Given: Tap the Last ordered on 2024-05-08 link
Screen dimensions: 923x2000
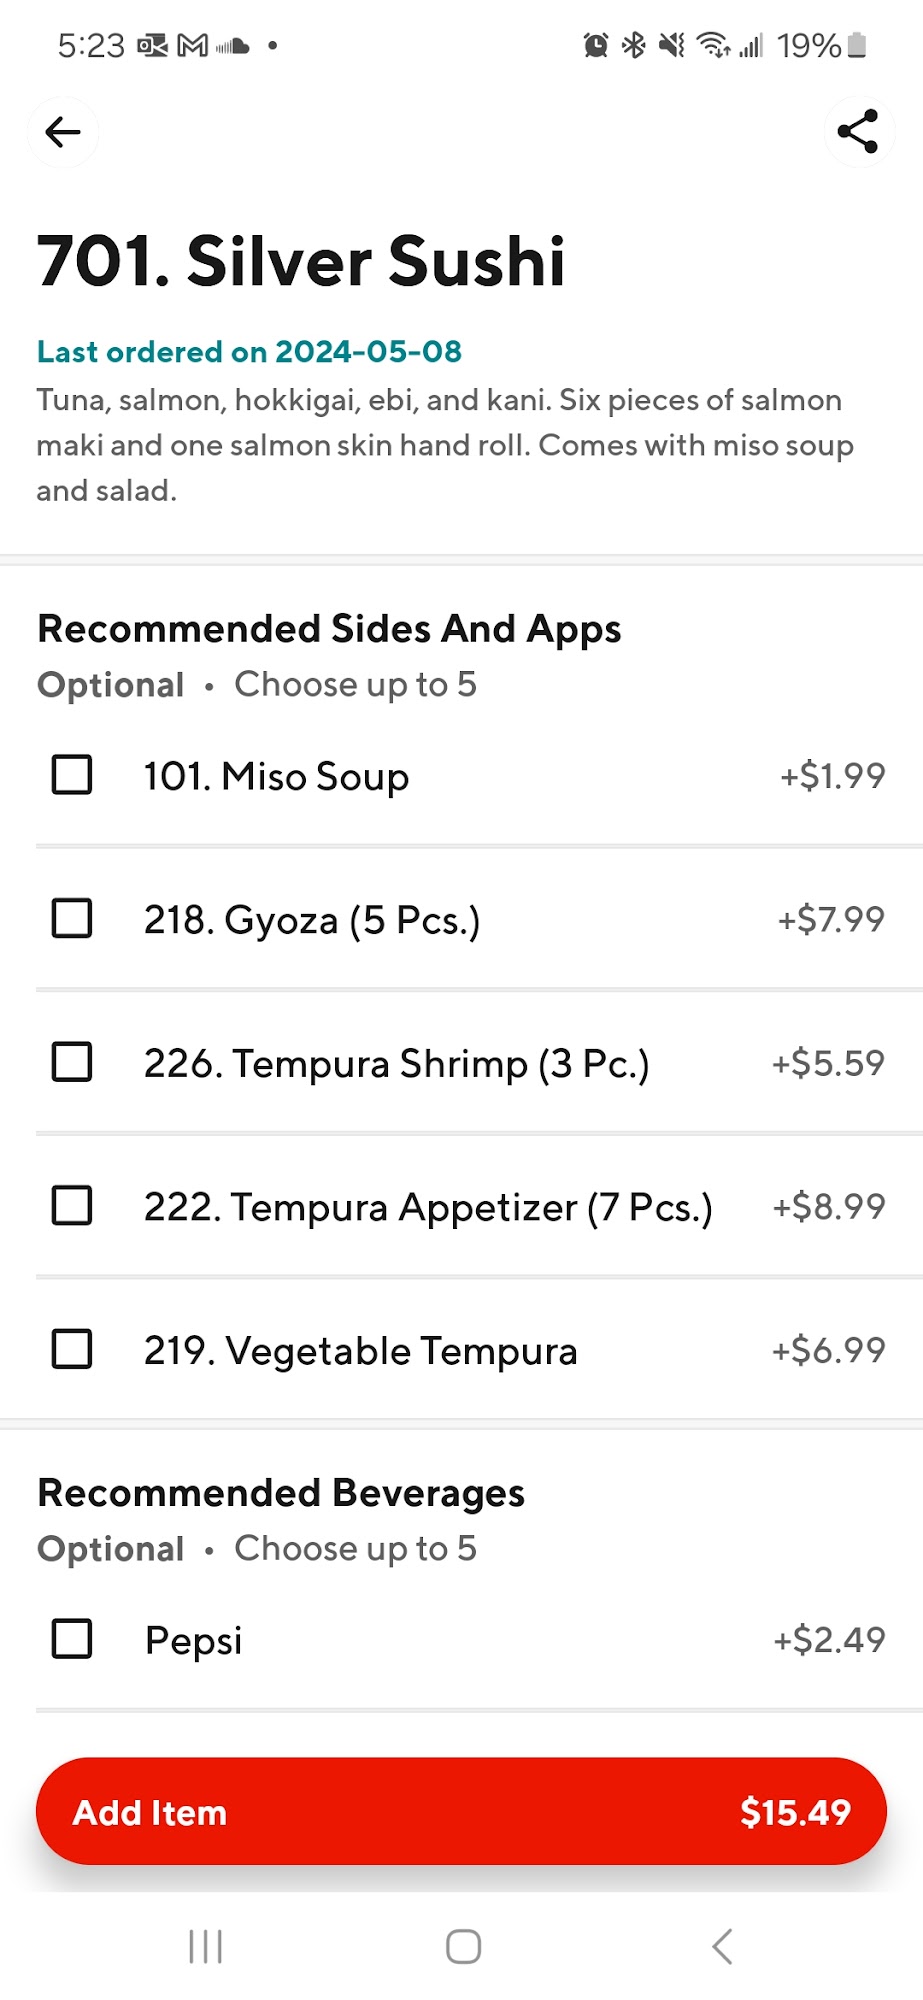Looking at the screenshot, I should 249,352.
